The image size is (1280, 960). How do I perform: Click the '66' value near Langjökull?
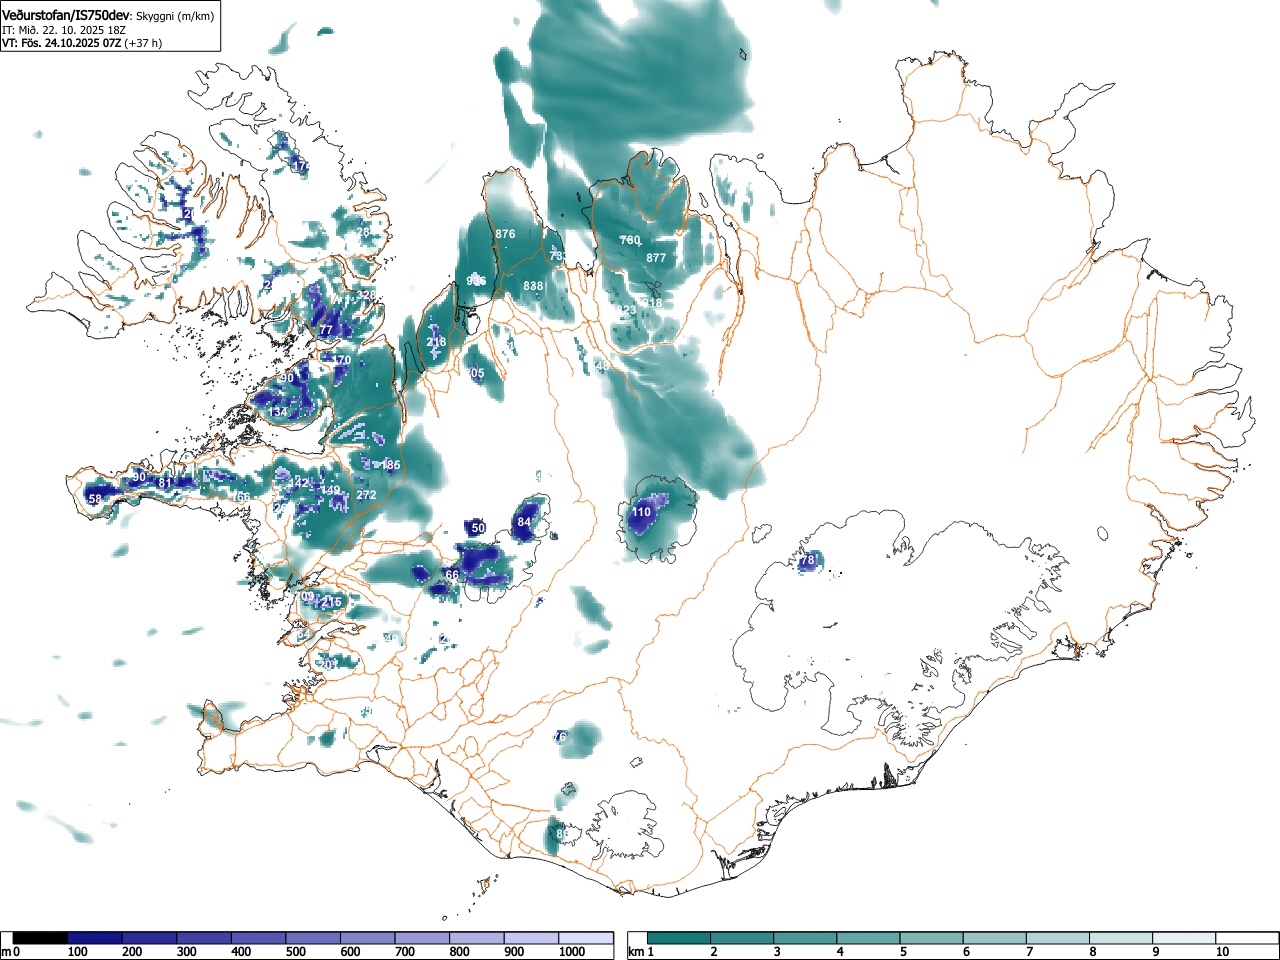point(452,575)
